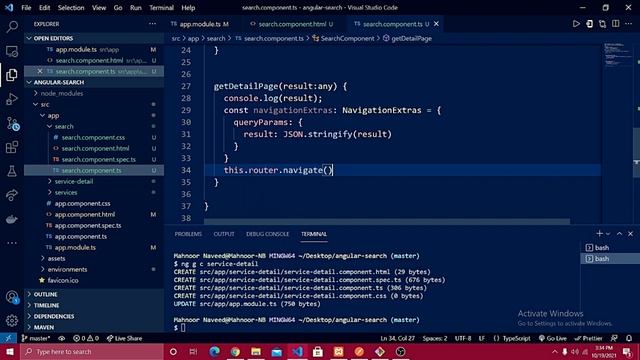The width and height of the screenshot is (640, 360).
Task: Open notifications bell in status bar
Action: click(629, 338)
